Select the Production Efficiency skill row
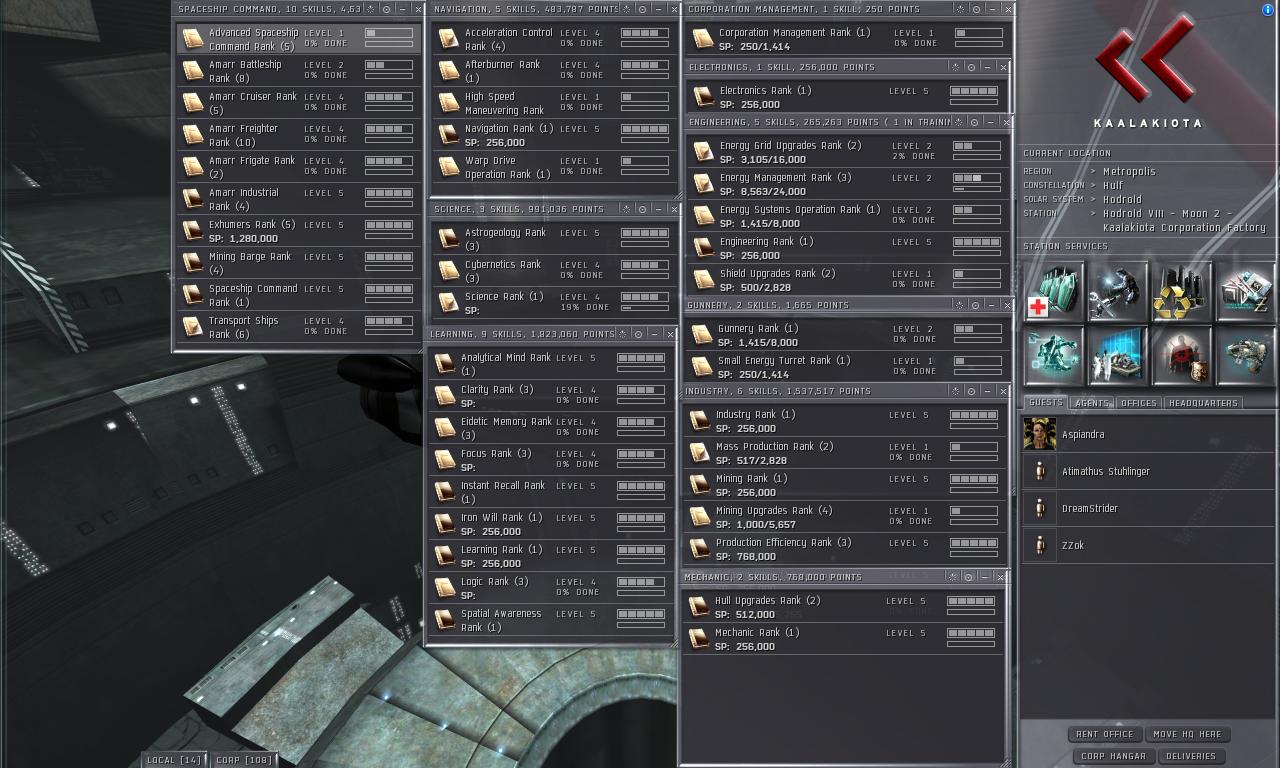Image resolution: width=1280 pixels, height=768 pixels. pyautogui.click(x=844, y=549)
